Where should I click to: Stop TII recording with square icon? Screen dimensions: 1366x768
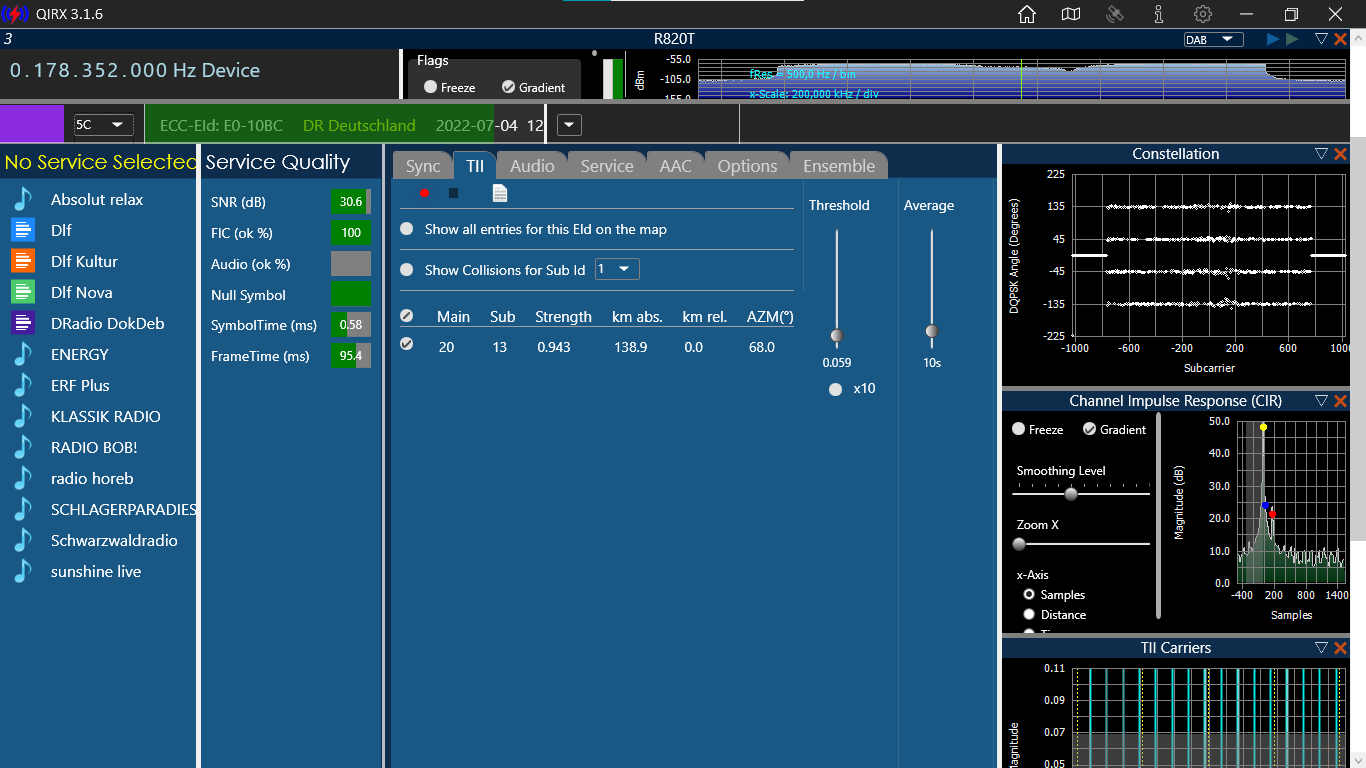[453, 193]
